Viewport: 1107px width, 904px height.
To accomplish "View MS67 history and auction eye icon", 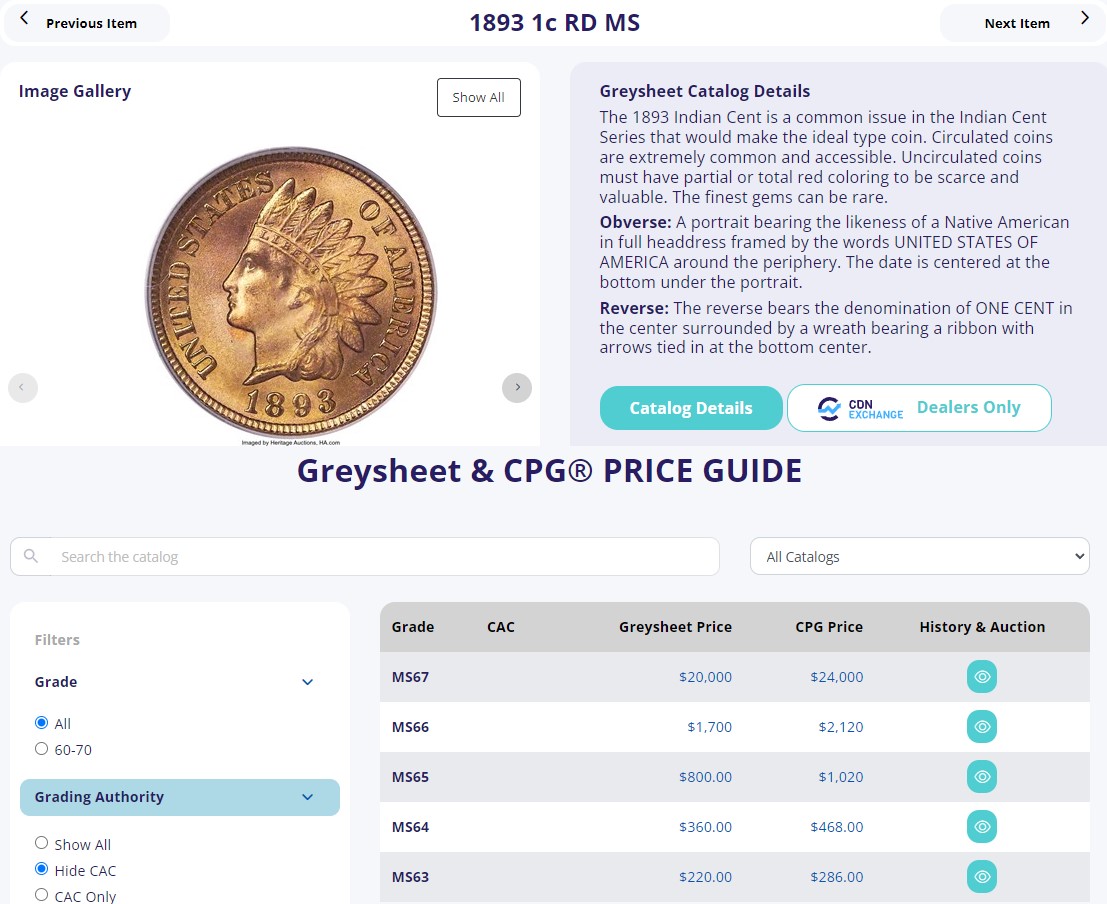I will [x=981, y=677].
